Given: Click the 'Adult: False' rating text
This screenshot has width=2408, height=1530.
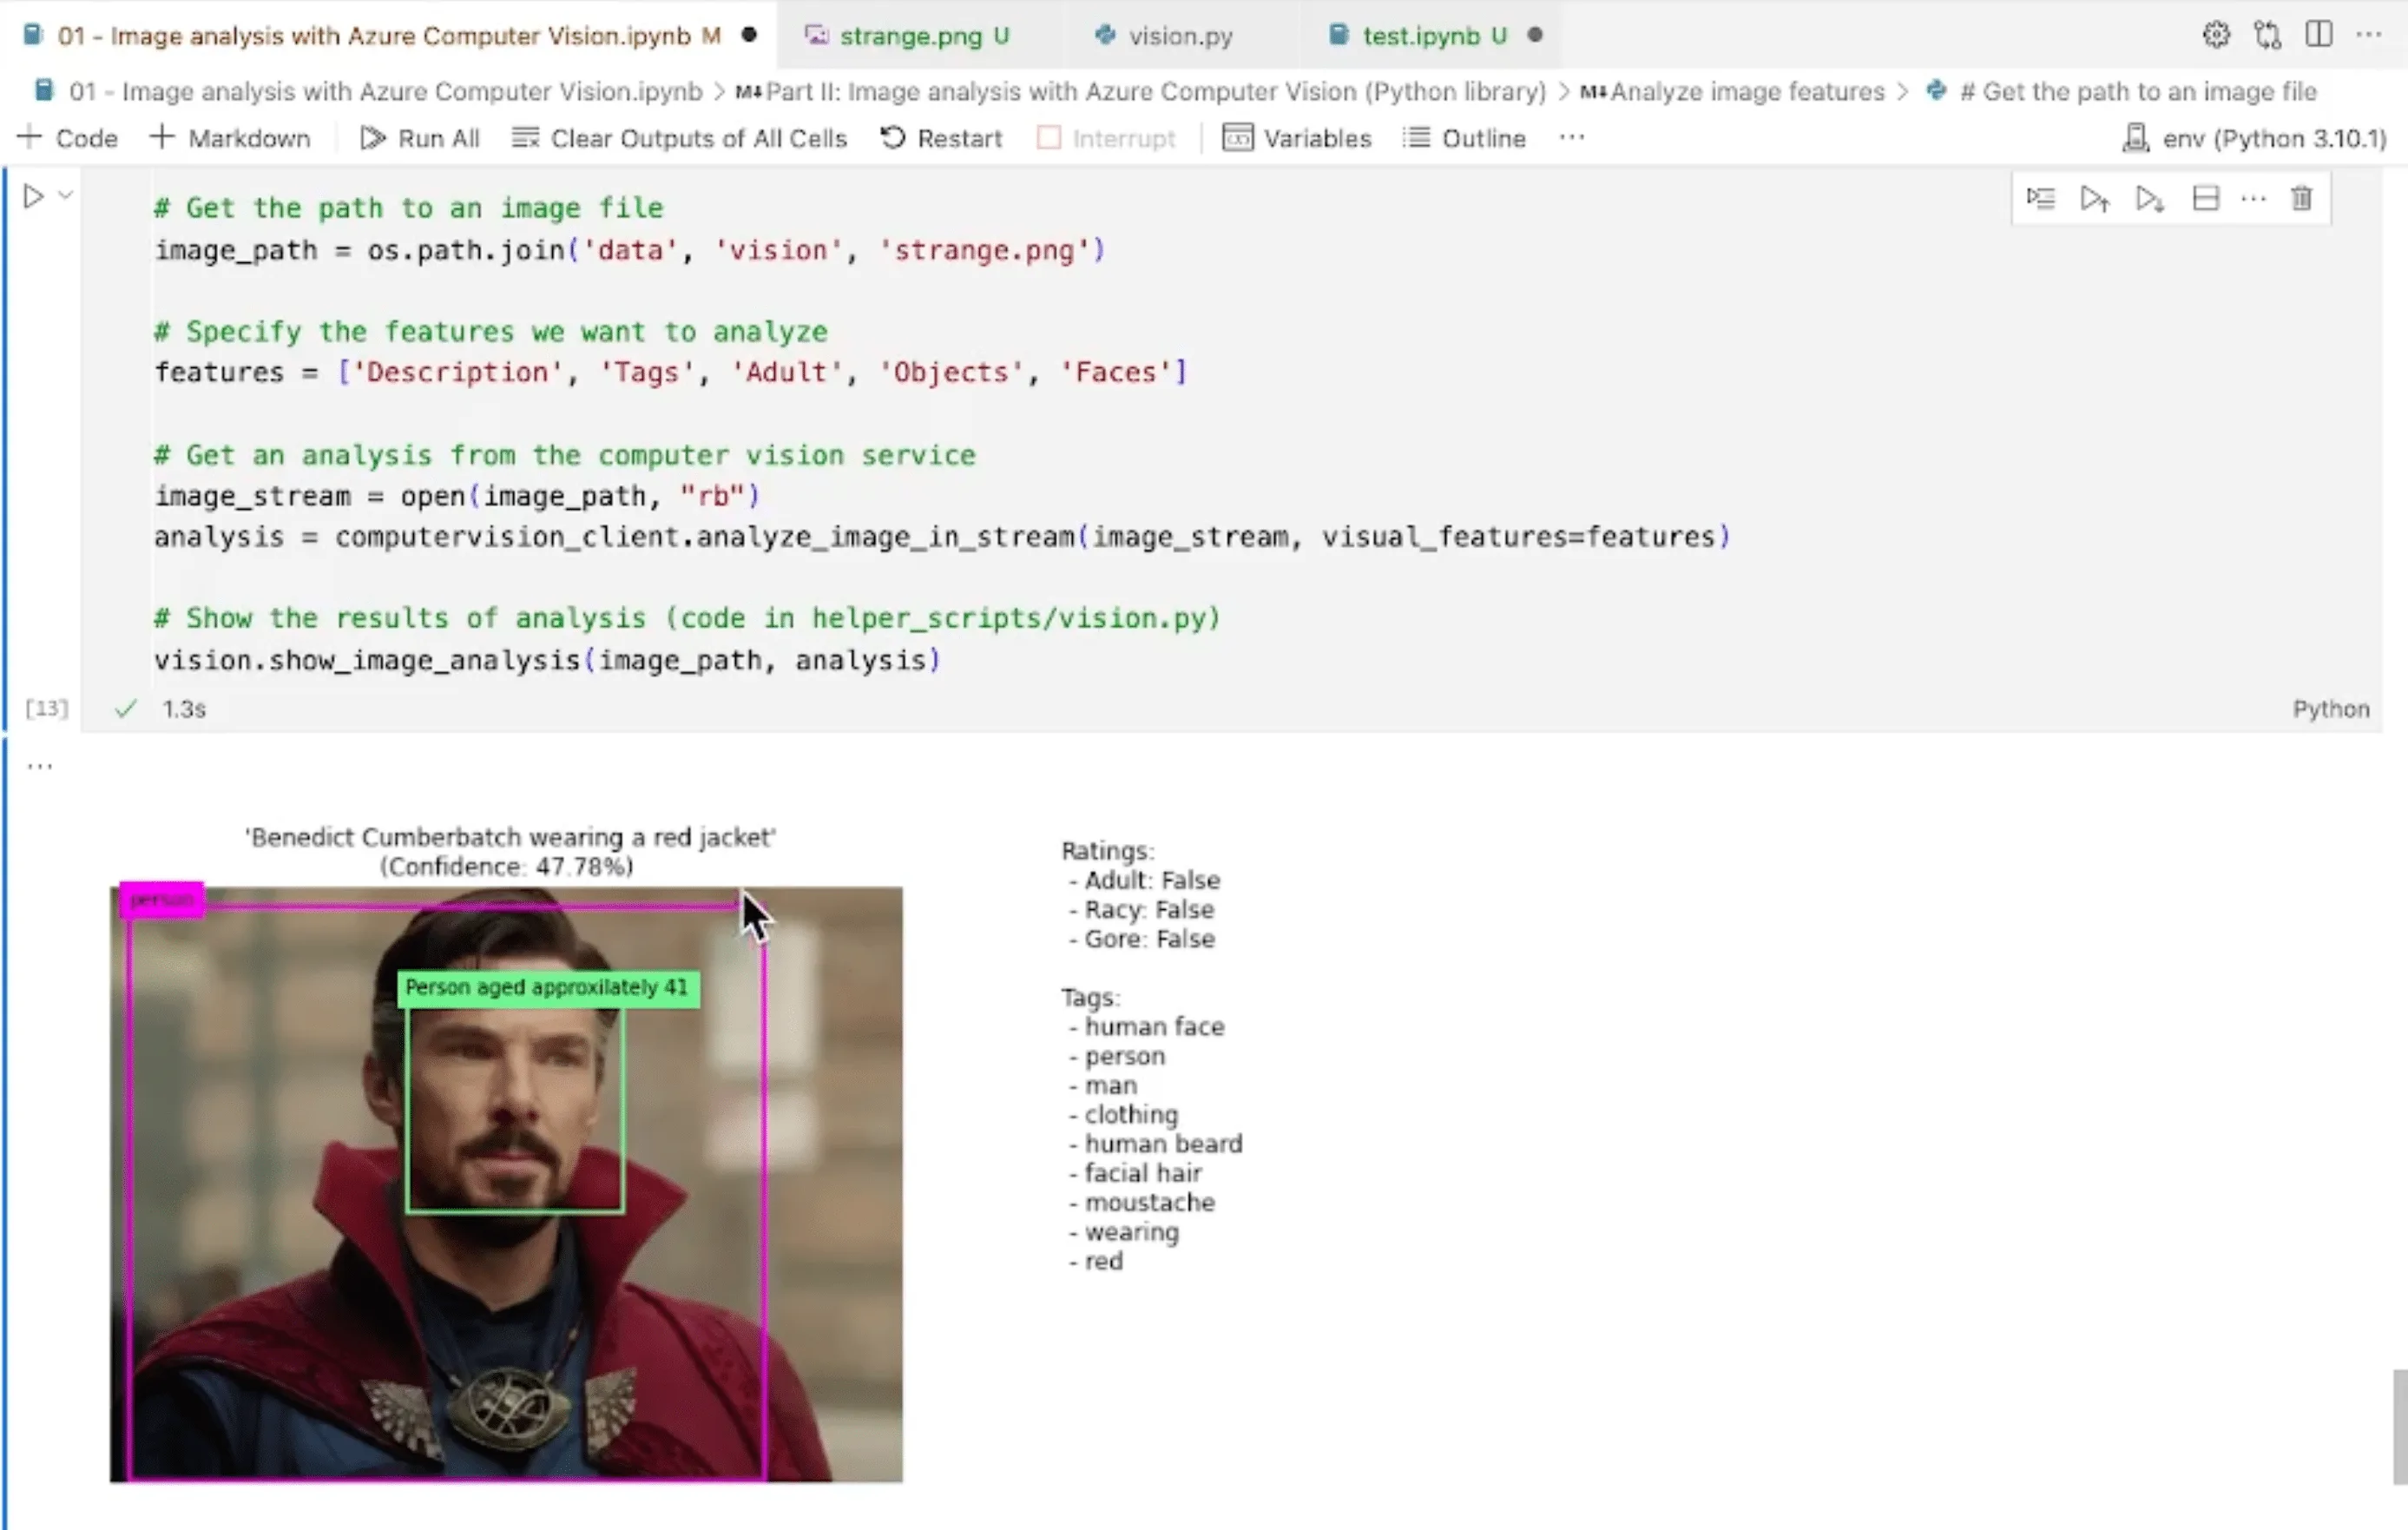Looking at the screenshot, I should point(1152,880).
